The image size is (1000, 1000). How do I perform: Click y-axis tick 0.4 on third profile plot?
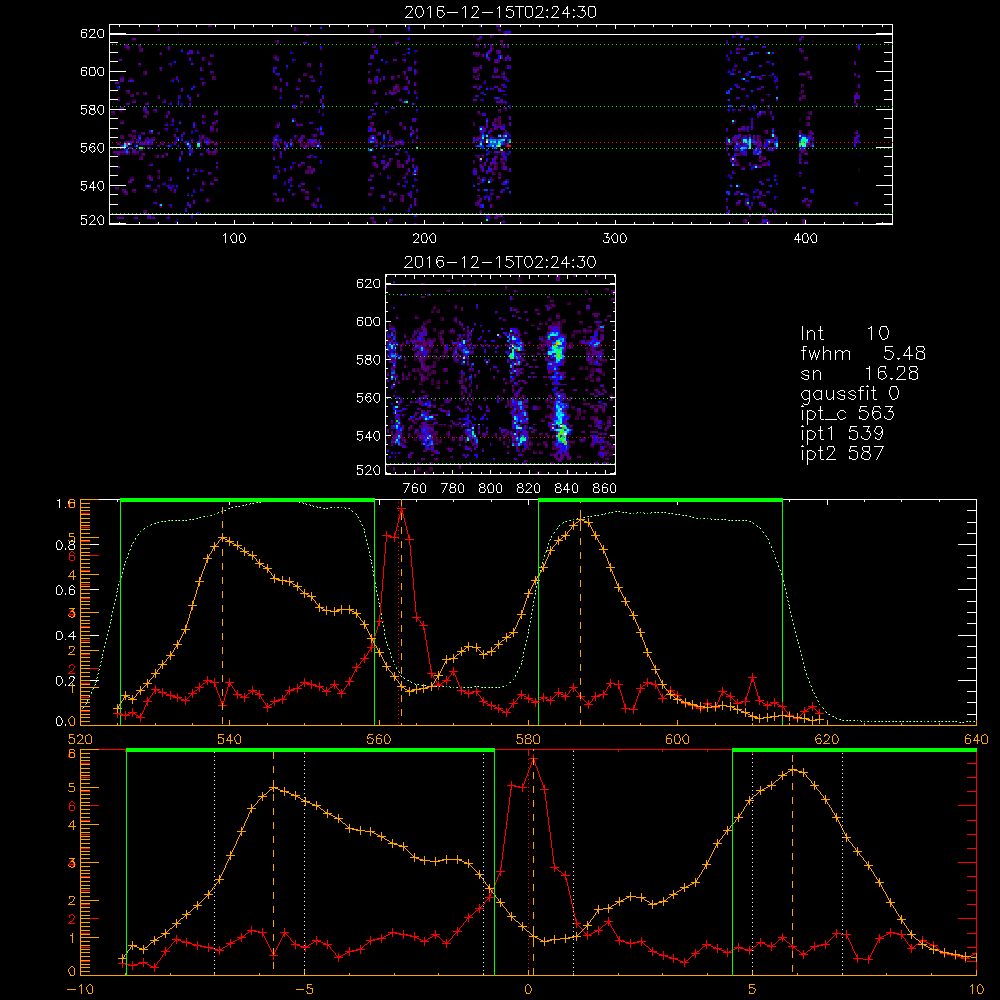coord(66,636)
